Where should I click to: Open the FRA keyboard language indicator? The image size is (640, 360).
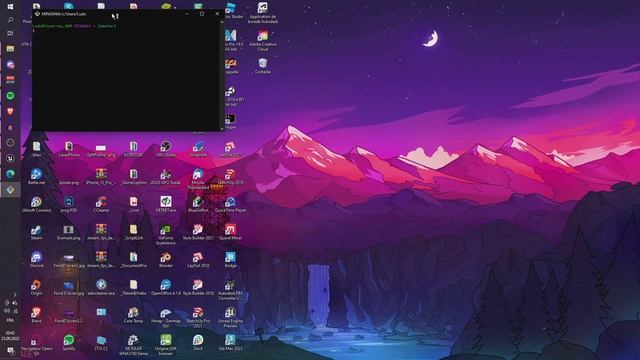[10, 320]
